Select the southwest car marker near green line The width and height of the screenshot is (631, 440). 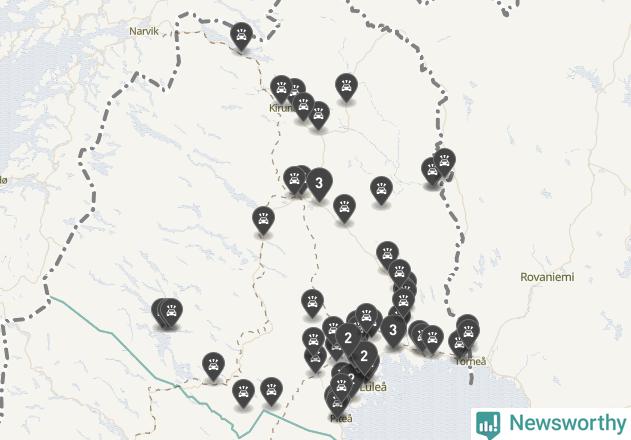213,366
